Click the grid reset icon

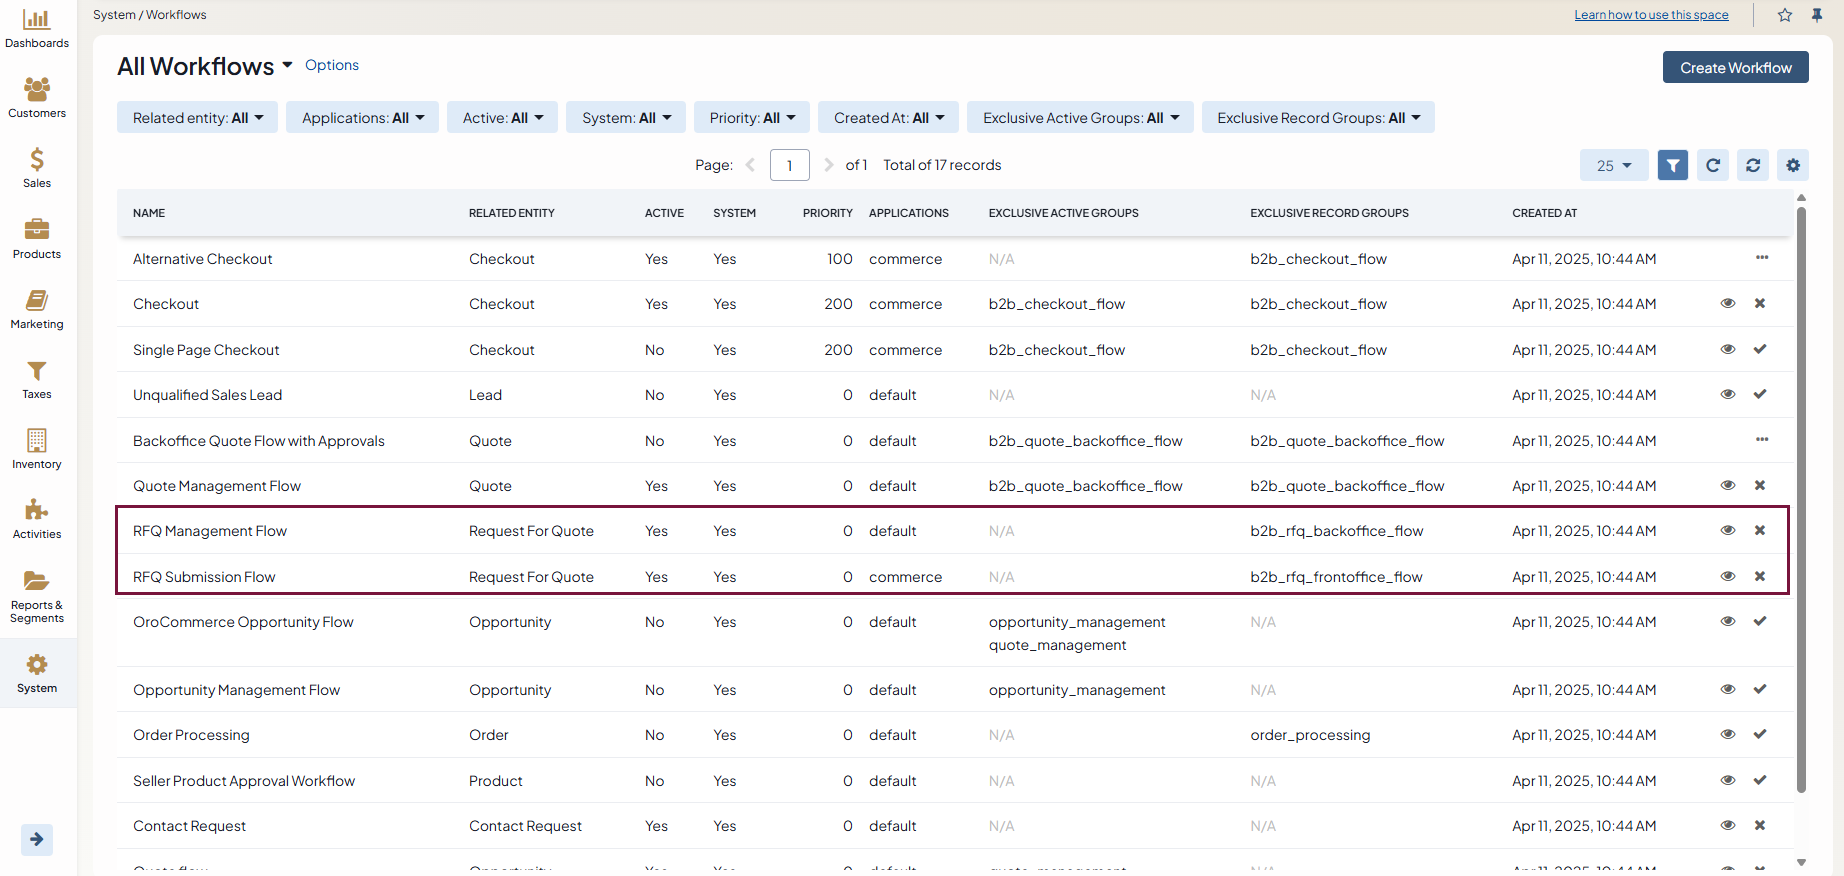1753,165
